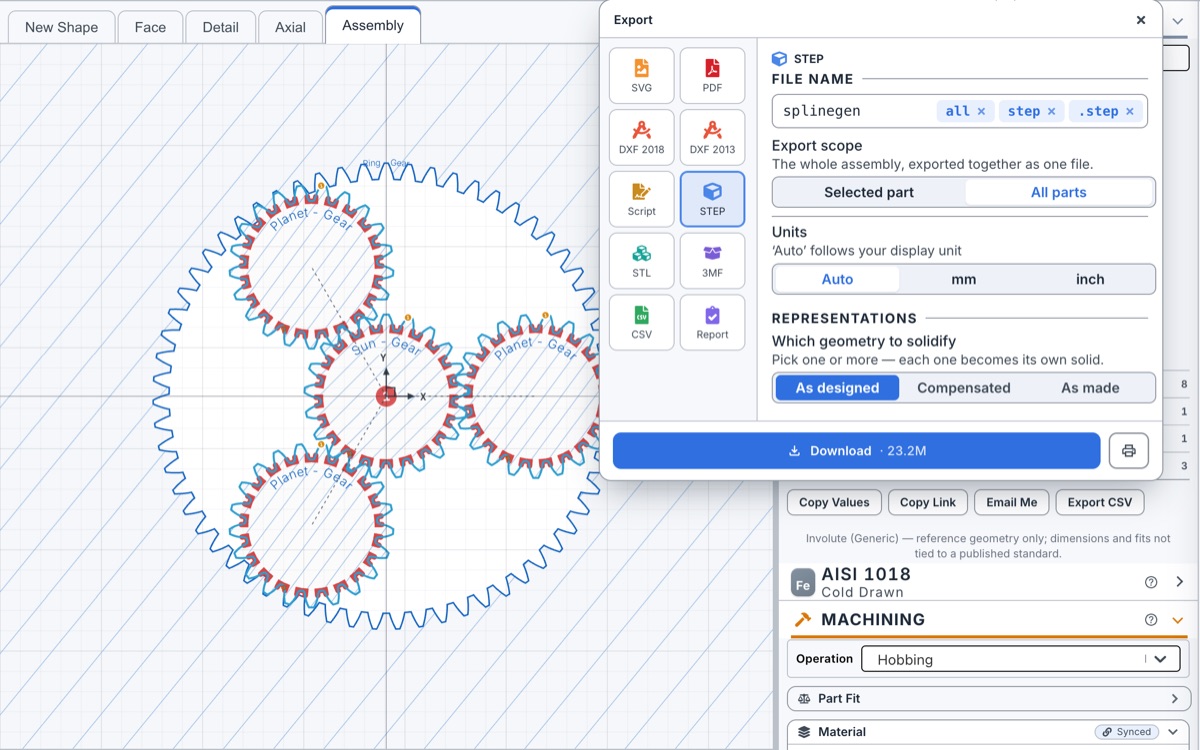Choose the 3MF export format
This screenshot has width=1200, height=750.
712,261
